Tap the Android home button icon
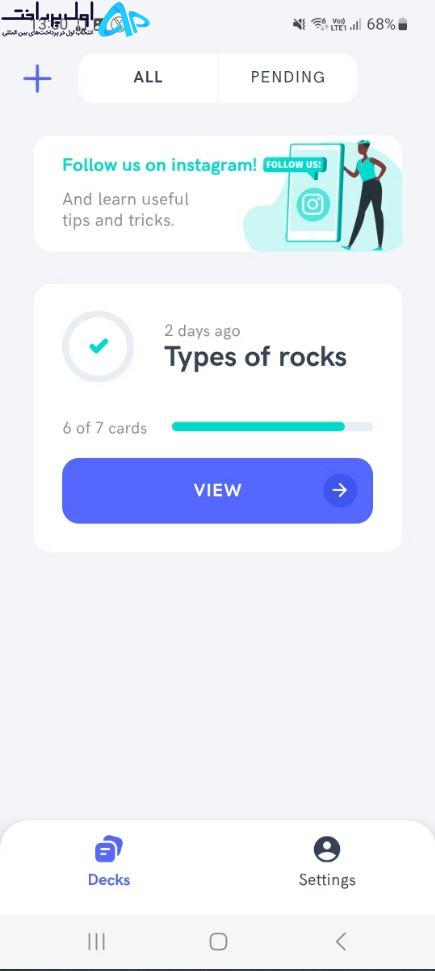The width and height of the screenshot is (435, 971). click(x=218, y=942)
